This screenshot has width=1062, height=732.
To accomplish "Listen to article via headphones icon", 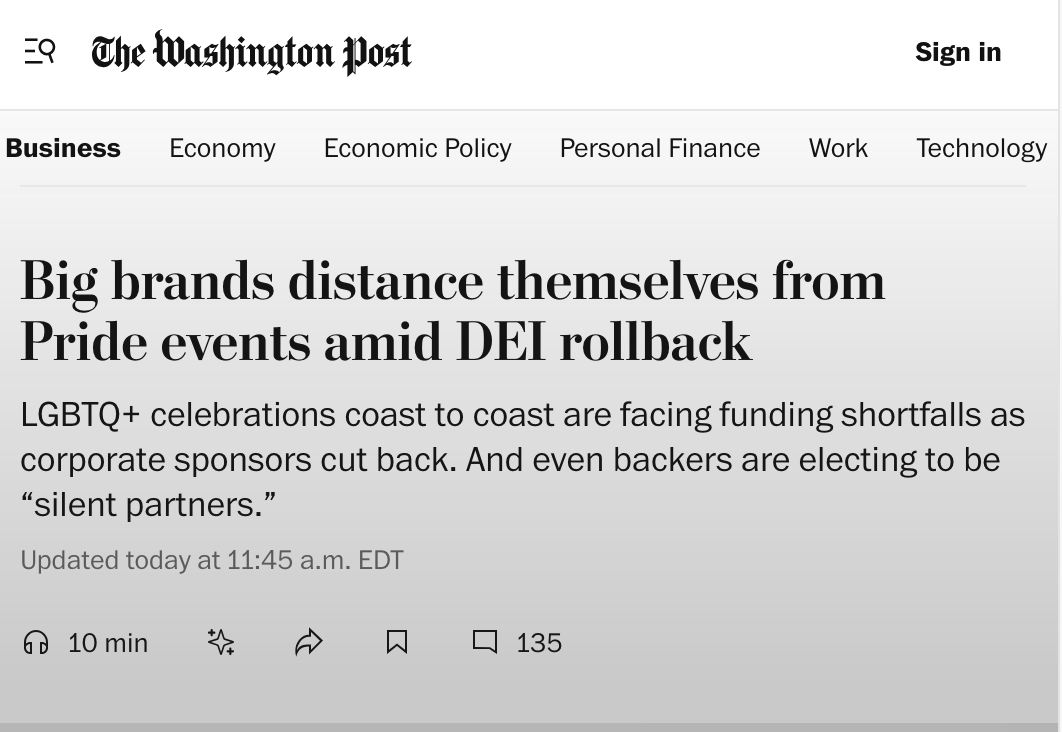I will click(36, 642).
